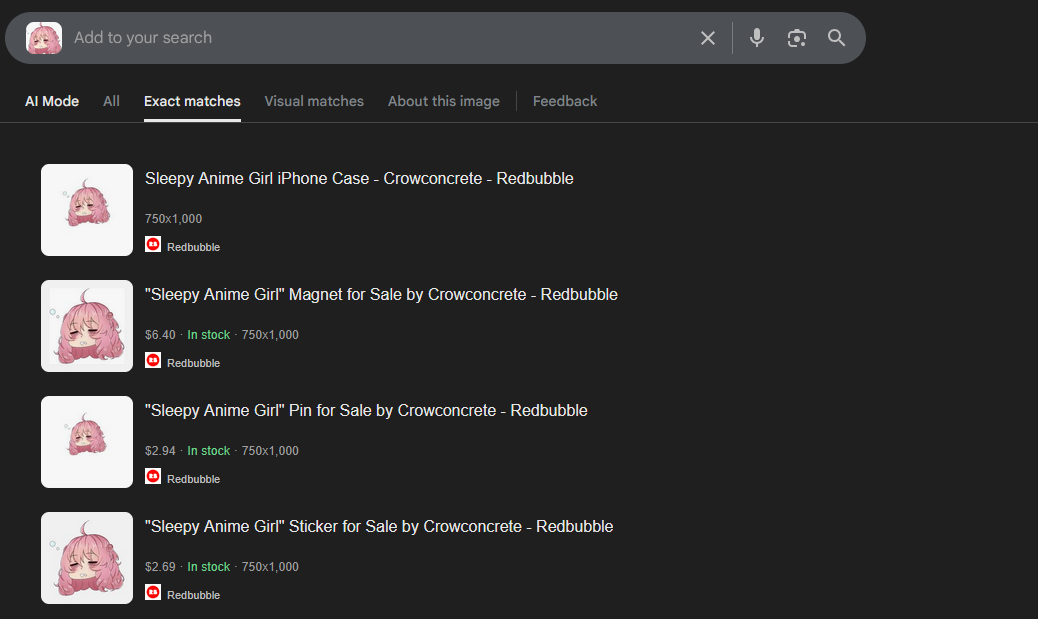This screenshot has width=1038, height=619.
Task: Switch to AI Mode tab
Action: point(52,101)
